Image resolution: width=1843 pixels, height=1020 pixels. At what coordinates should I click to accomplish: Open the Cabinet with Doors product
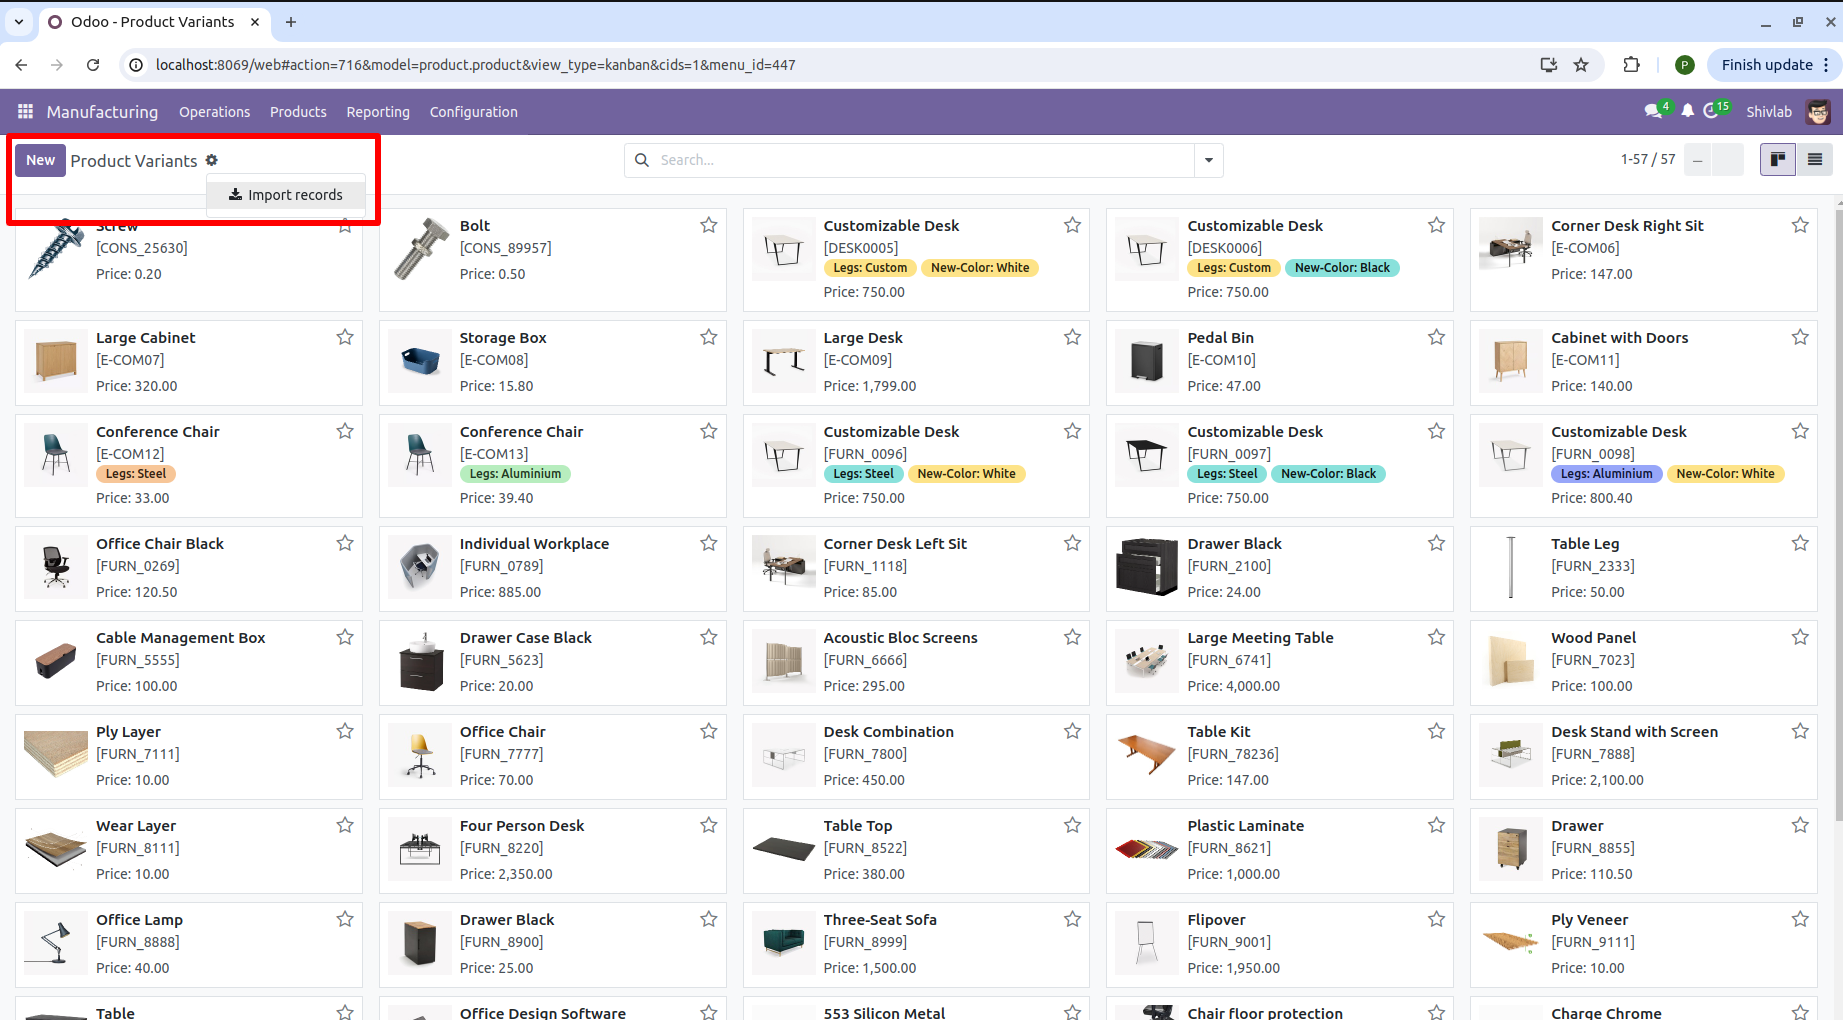(1643, 362)
